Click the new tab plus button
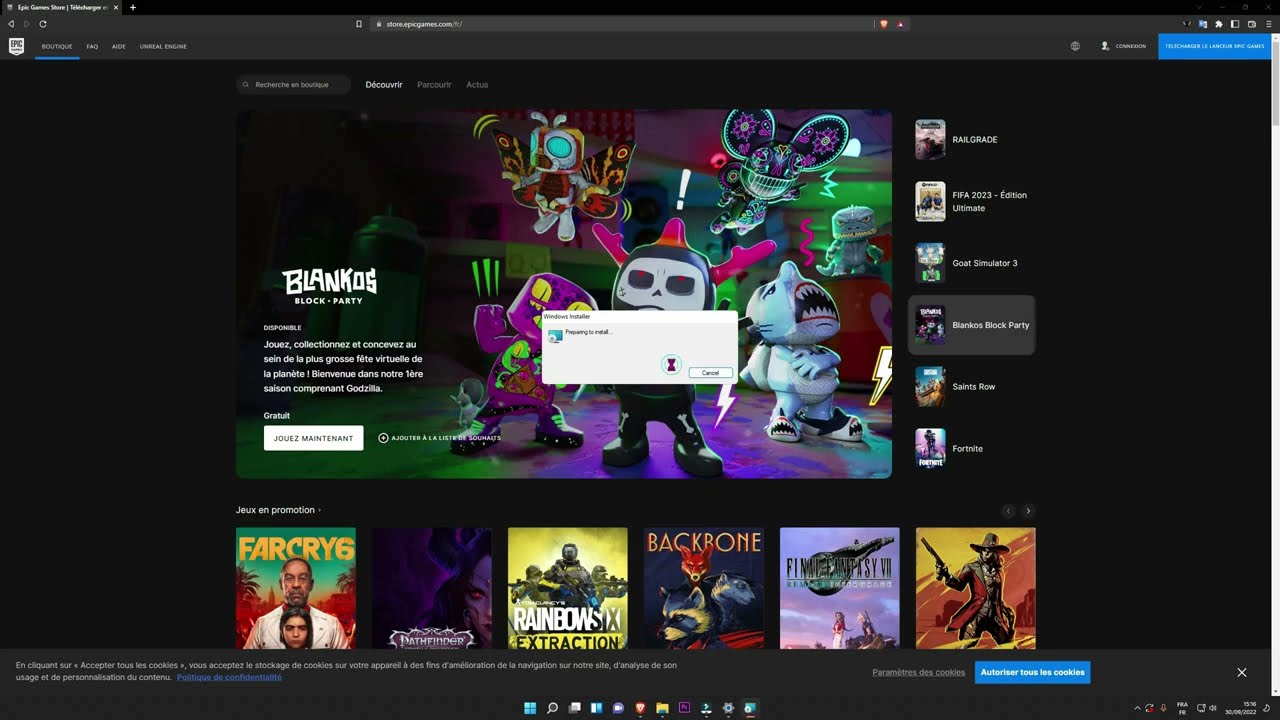This screenshot has height=720, width=1280. coord(133,7)
